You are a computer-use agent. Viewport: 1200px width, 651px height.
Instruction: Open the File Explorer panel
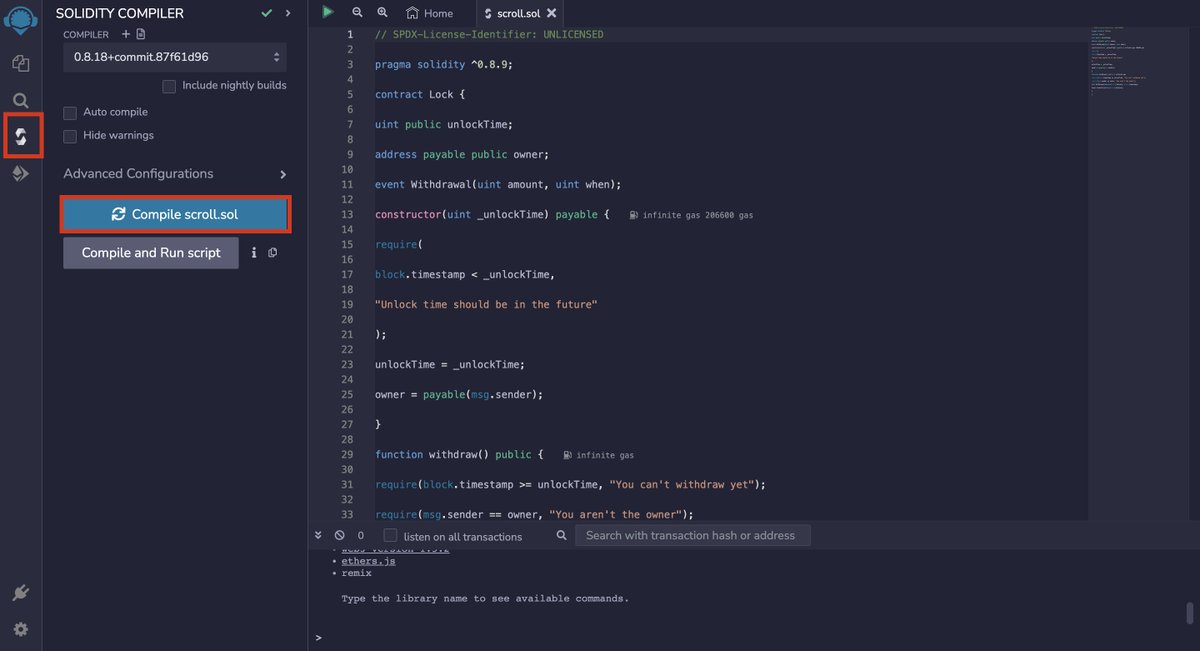coord(21,62)
